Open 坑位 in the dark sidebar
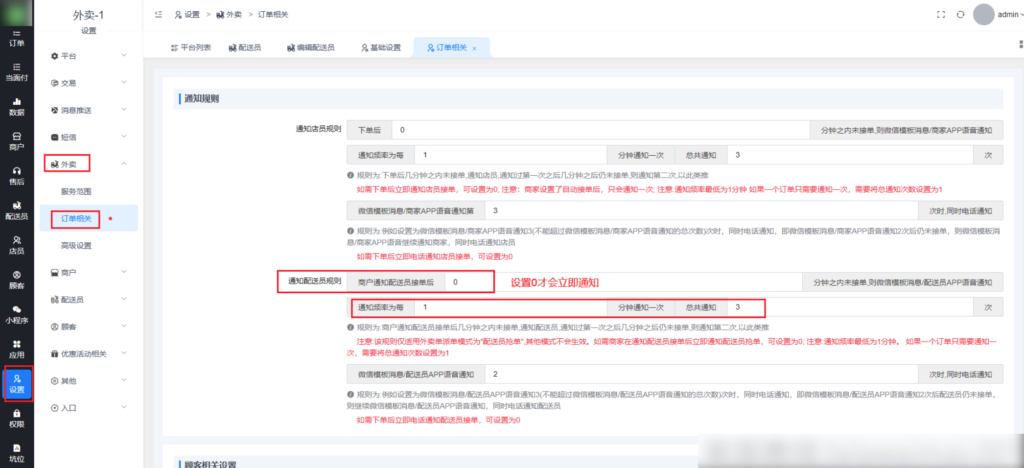Viewport: 1024px width, 468px height. pos(16,453)
